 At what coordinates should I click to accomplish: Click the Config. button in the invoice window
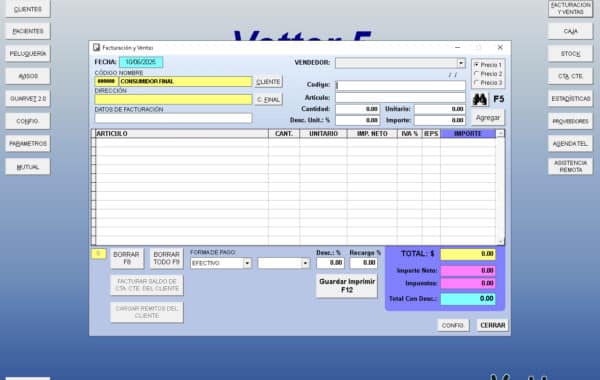tap(453, 325)
